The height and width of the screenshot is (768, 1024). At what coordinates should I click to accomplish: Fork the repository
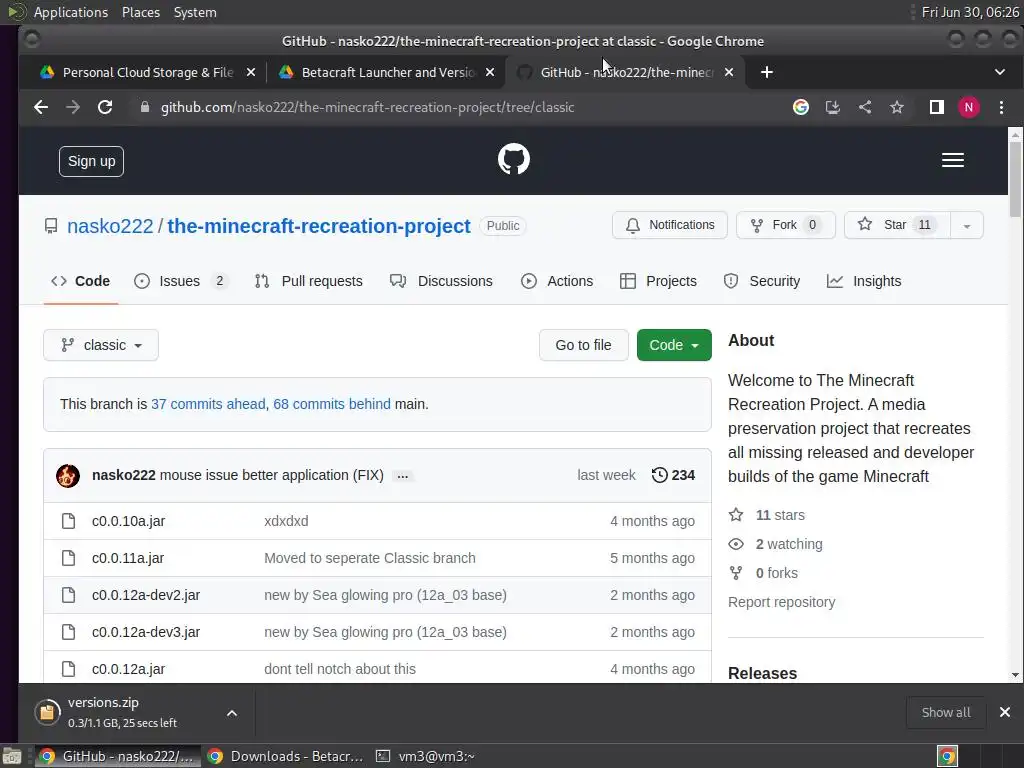tap(786, 225)
